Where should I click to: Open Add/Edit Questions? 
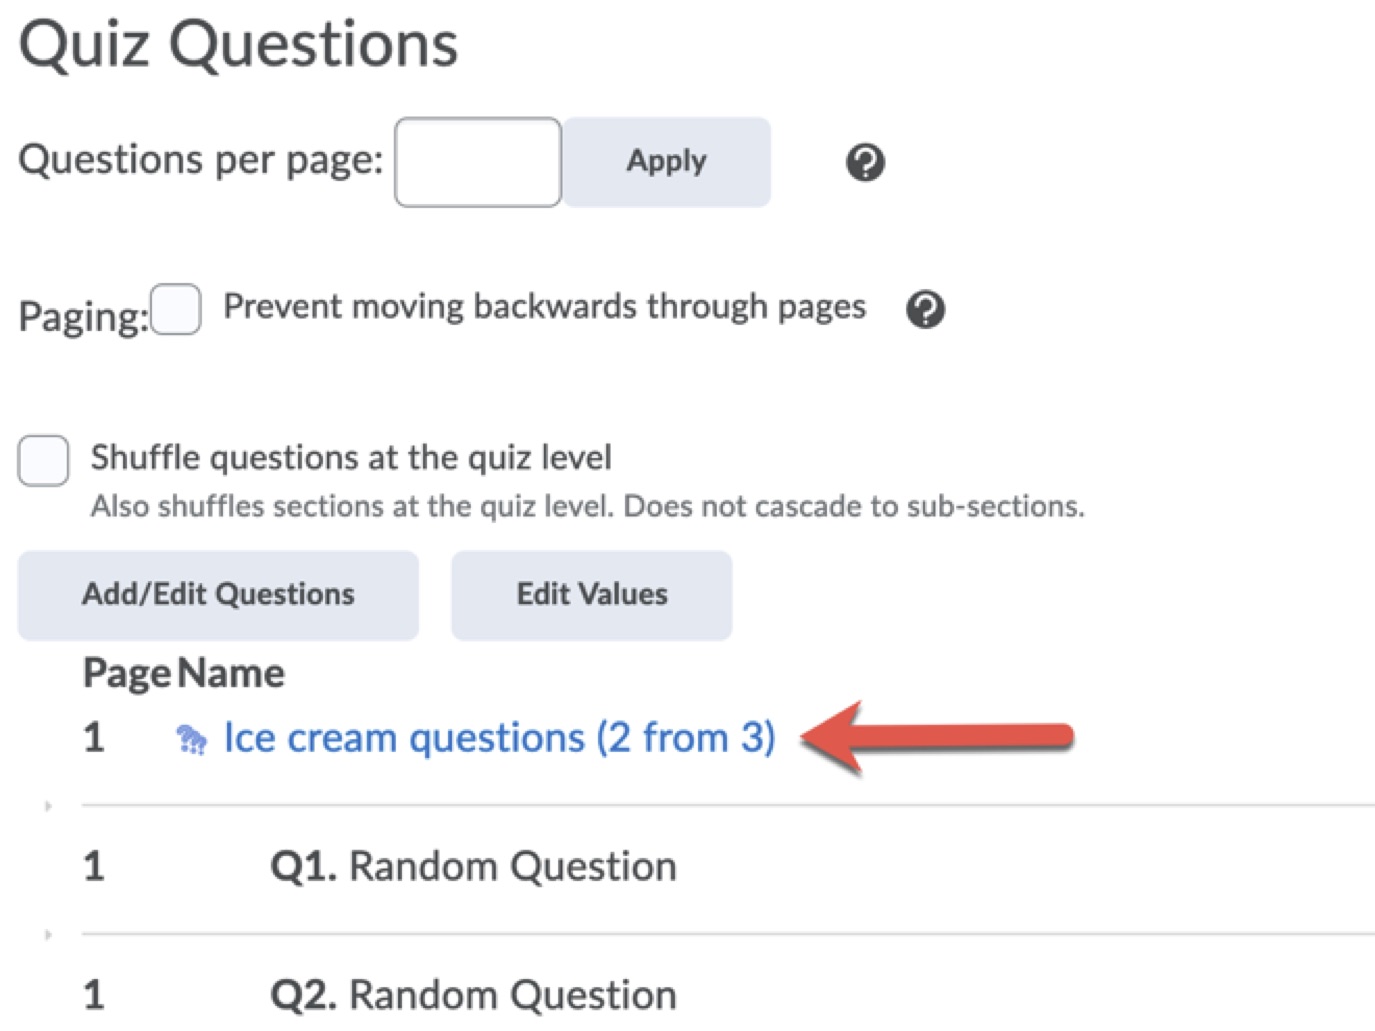pos(218,595)
